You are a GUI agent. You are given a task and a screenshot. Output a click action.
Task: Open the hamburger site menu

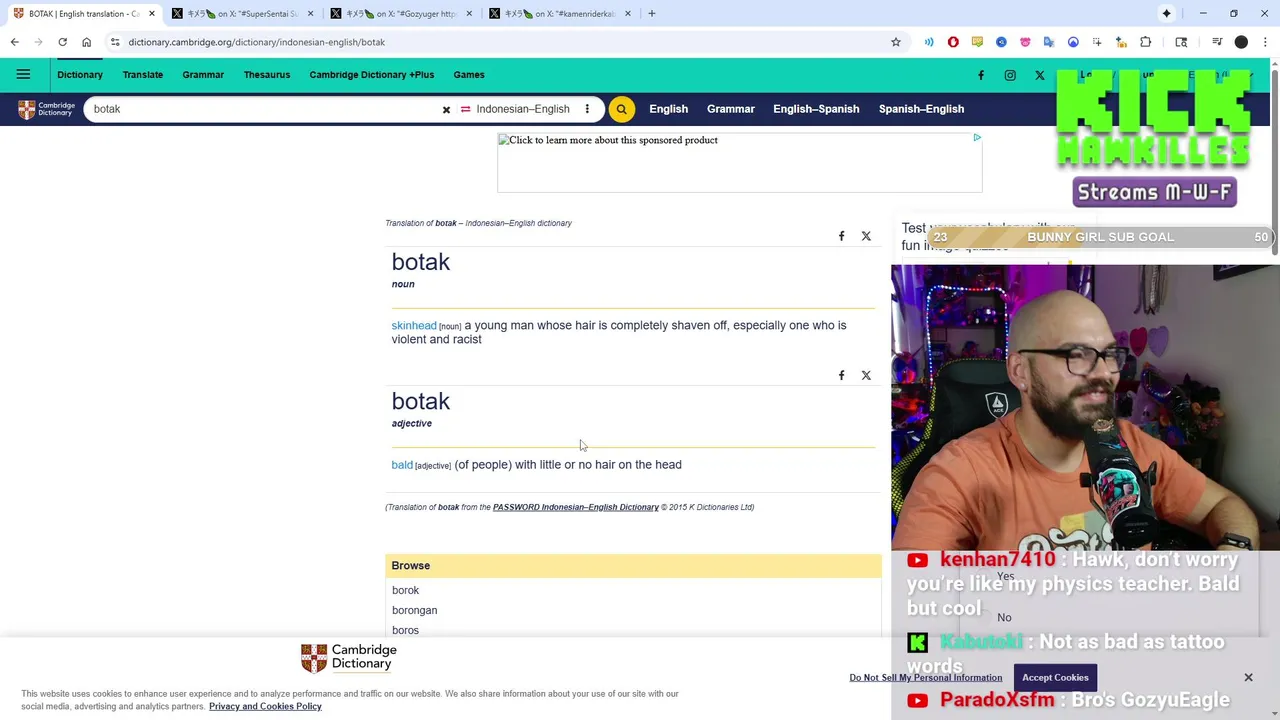(x=23, y=74)
